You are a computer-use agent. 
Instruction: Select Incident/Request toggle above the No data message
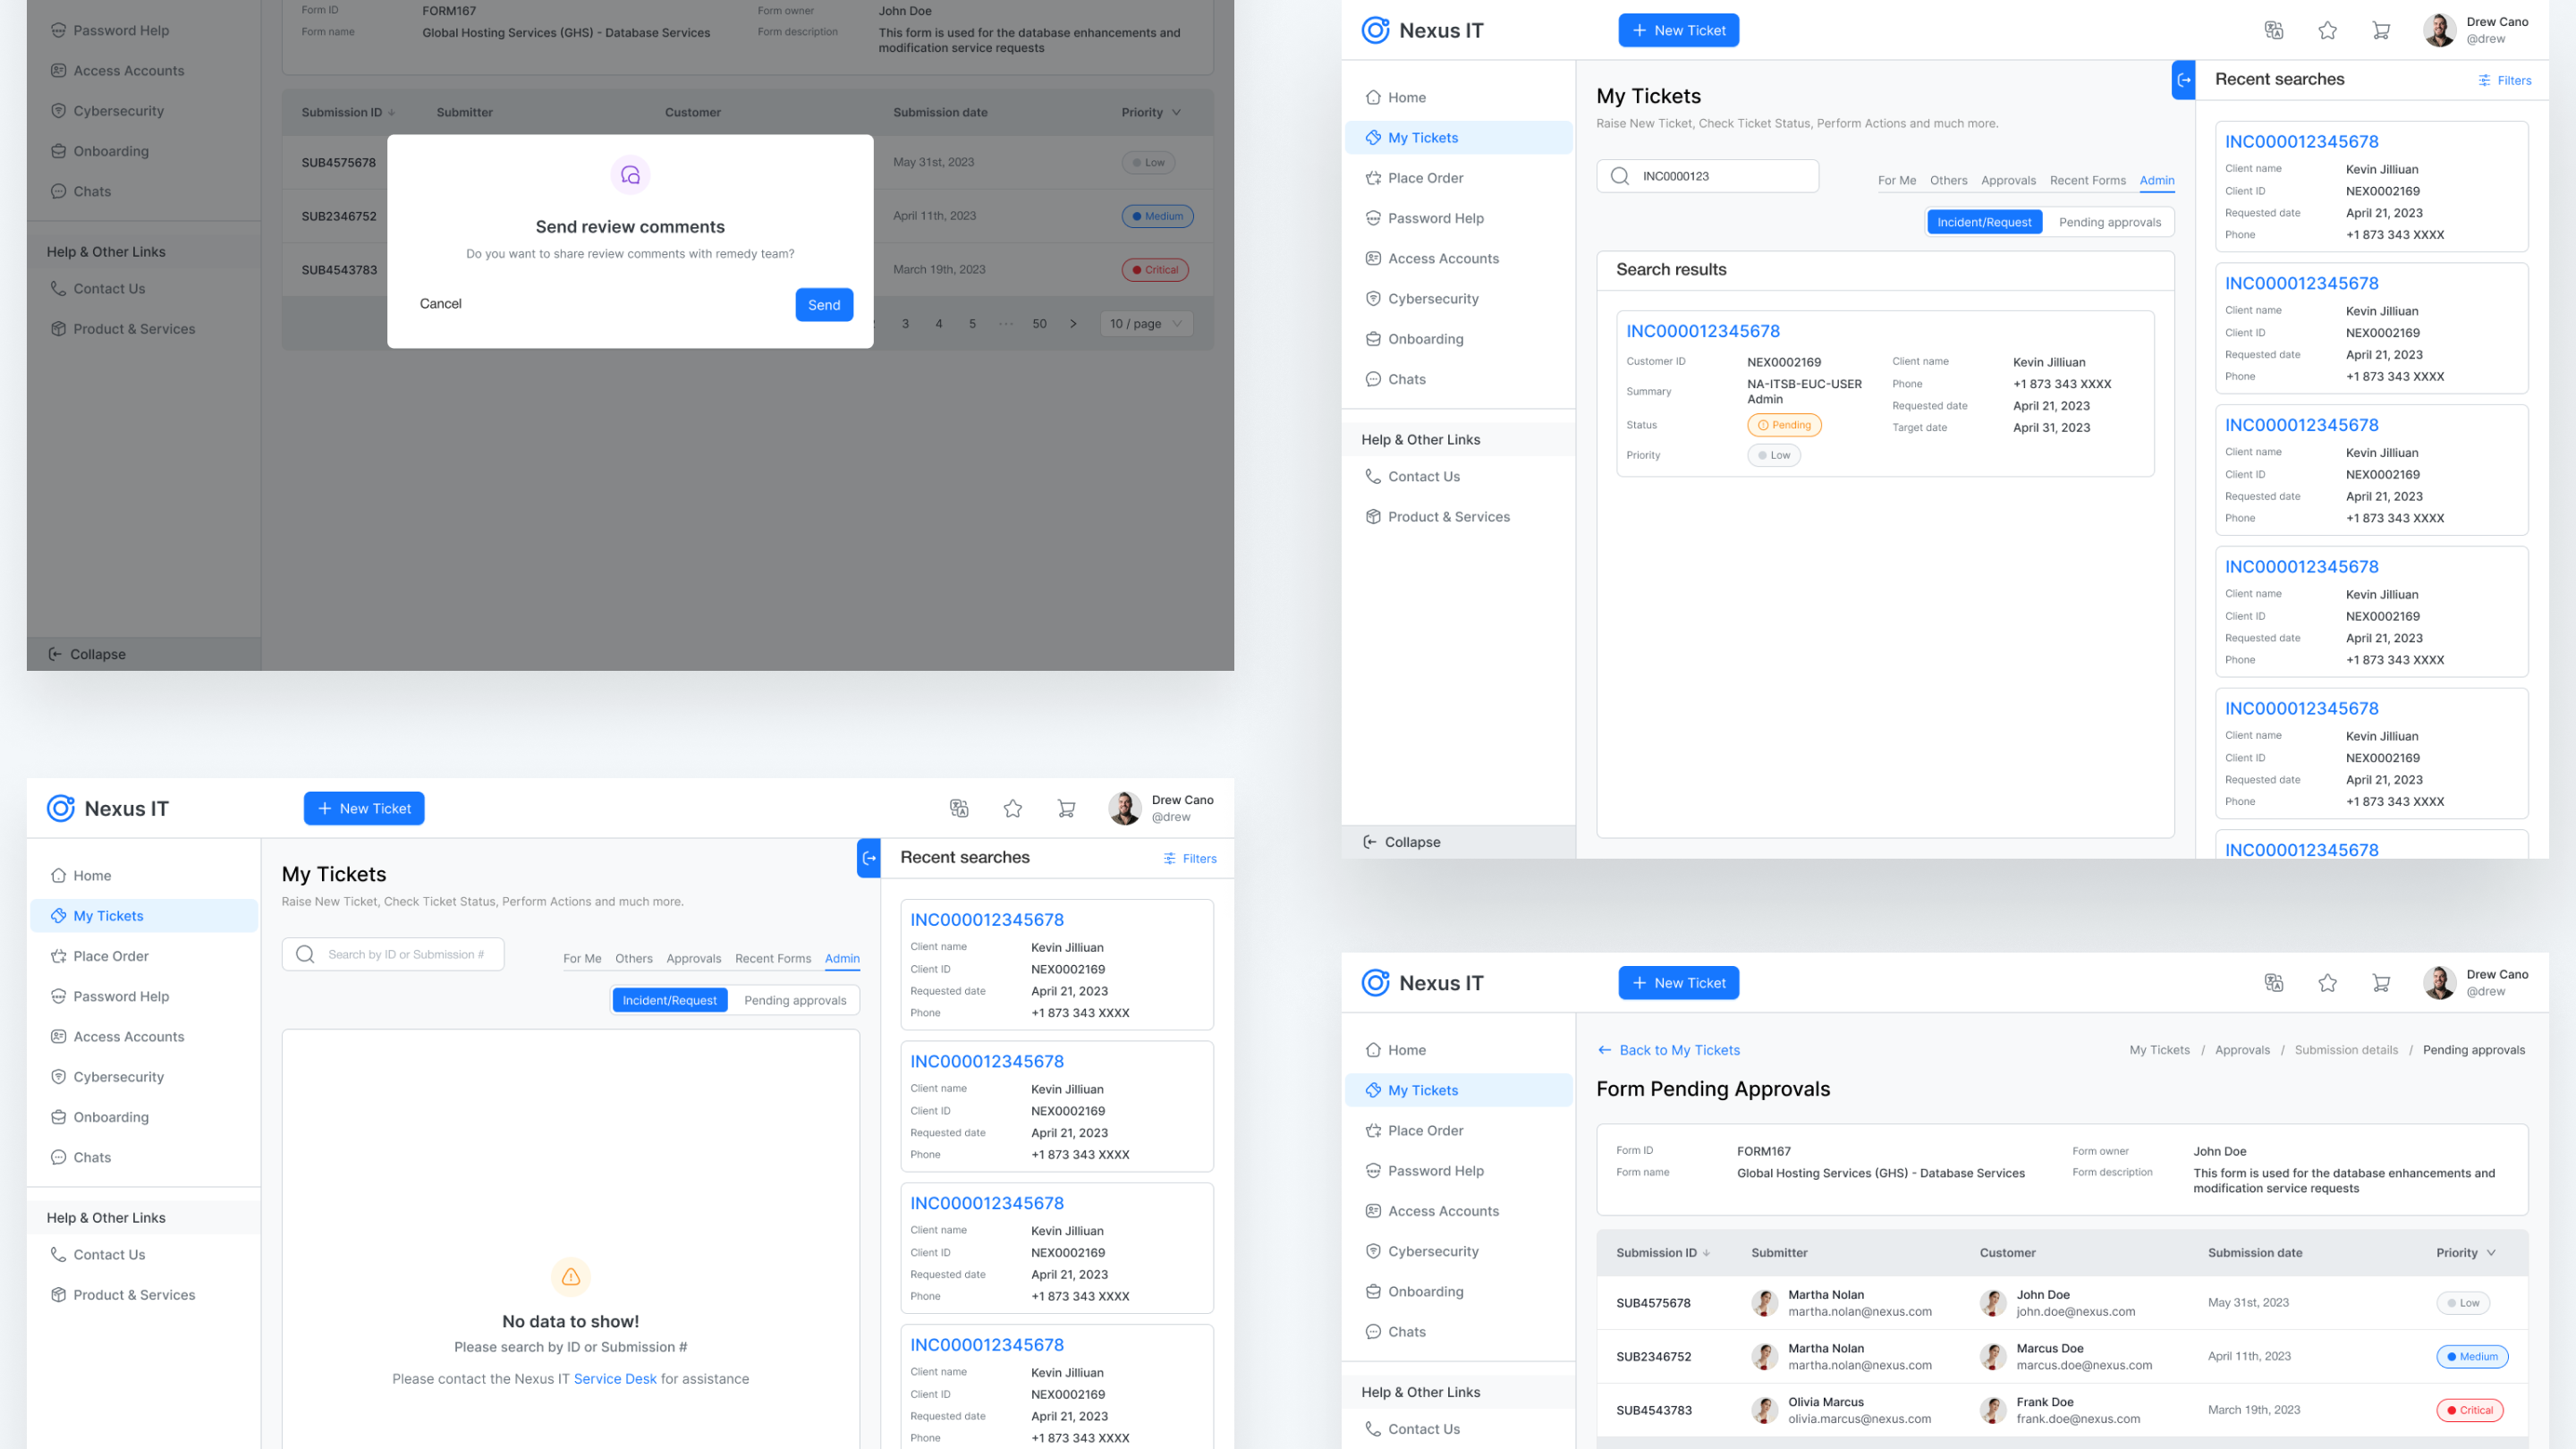(669, 1000)
